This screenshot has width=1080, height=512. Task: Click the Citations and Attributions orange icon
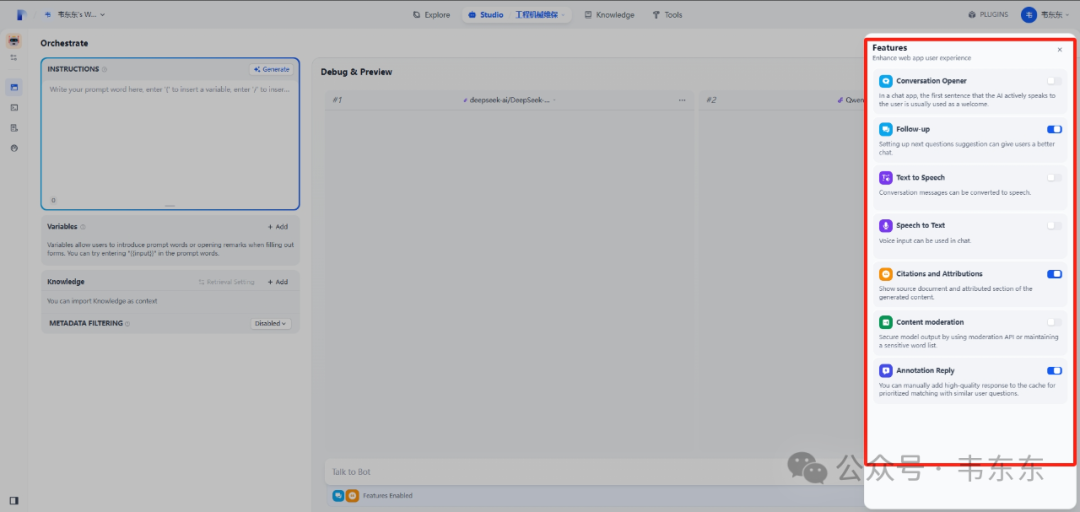coord(886,274)
